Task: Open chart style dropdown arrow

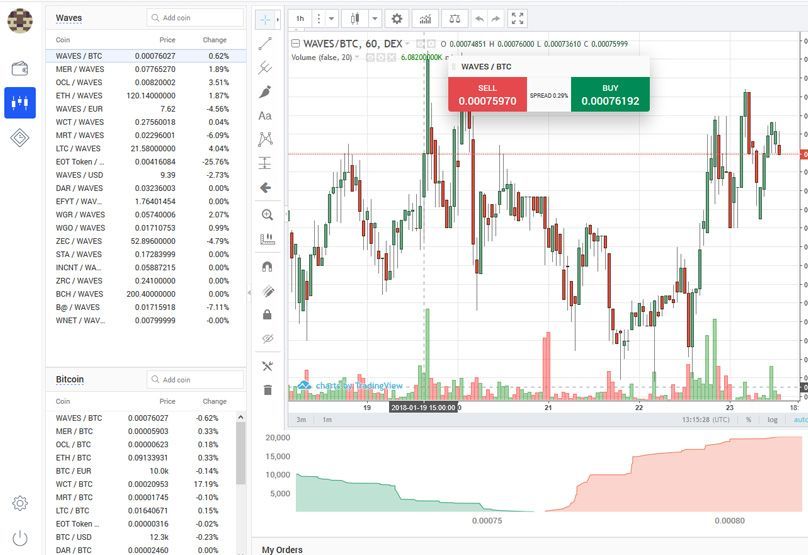Action: click(x=375, y=19)
